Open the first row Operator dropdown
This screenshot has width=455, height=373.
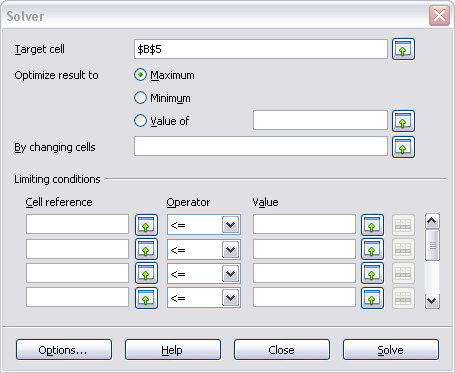point(231,225)
